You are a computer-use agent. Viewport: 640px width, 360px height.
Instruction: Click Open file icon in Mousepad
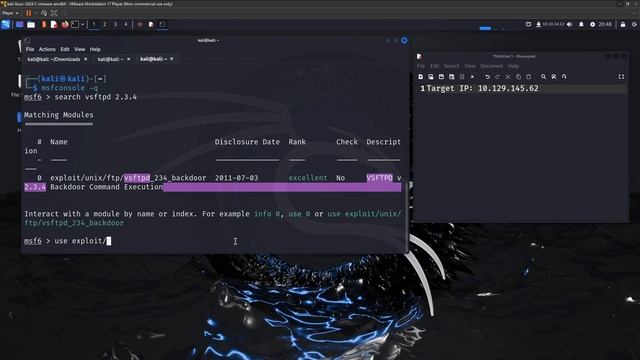tap(431, 77)
